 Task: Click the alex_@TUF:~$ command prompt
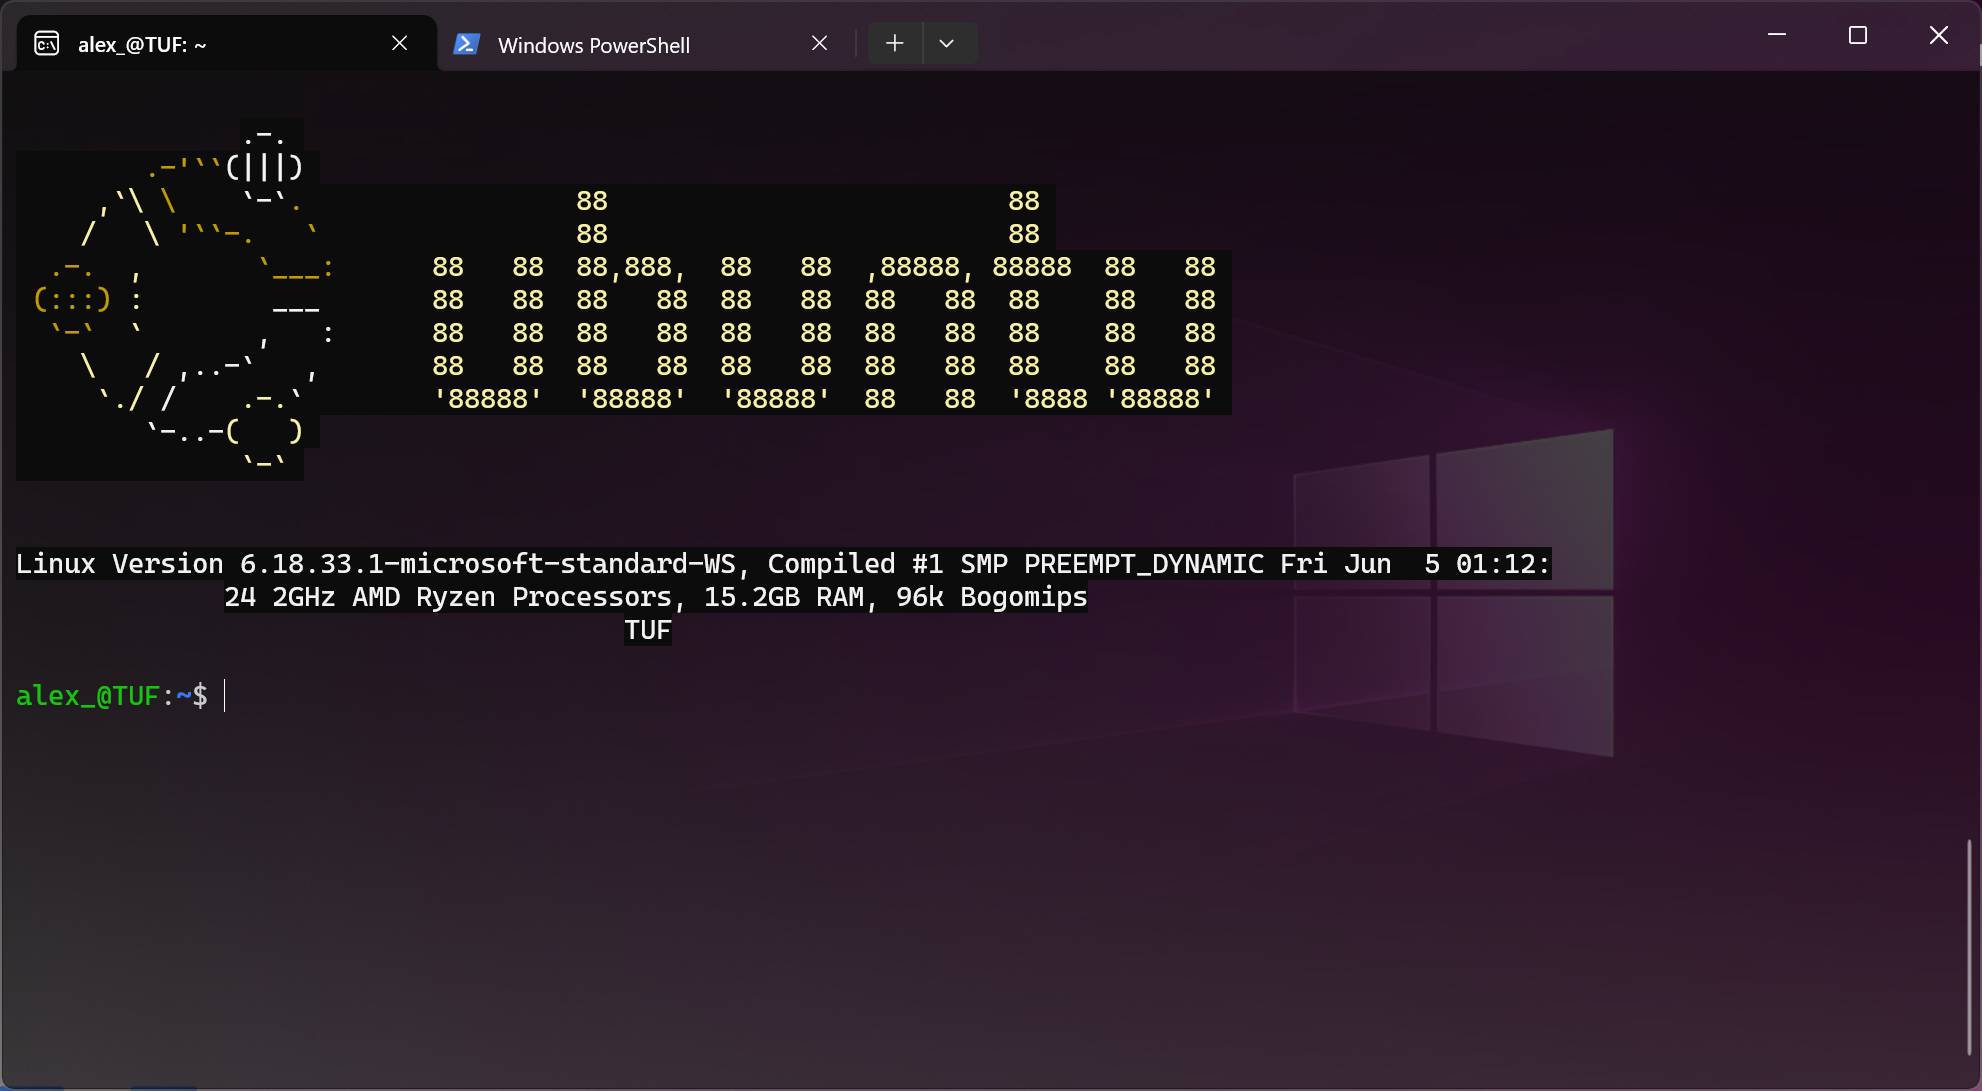coord(112,696)
